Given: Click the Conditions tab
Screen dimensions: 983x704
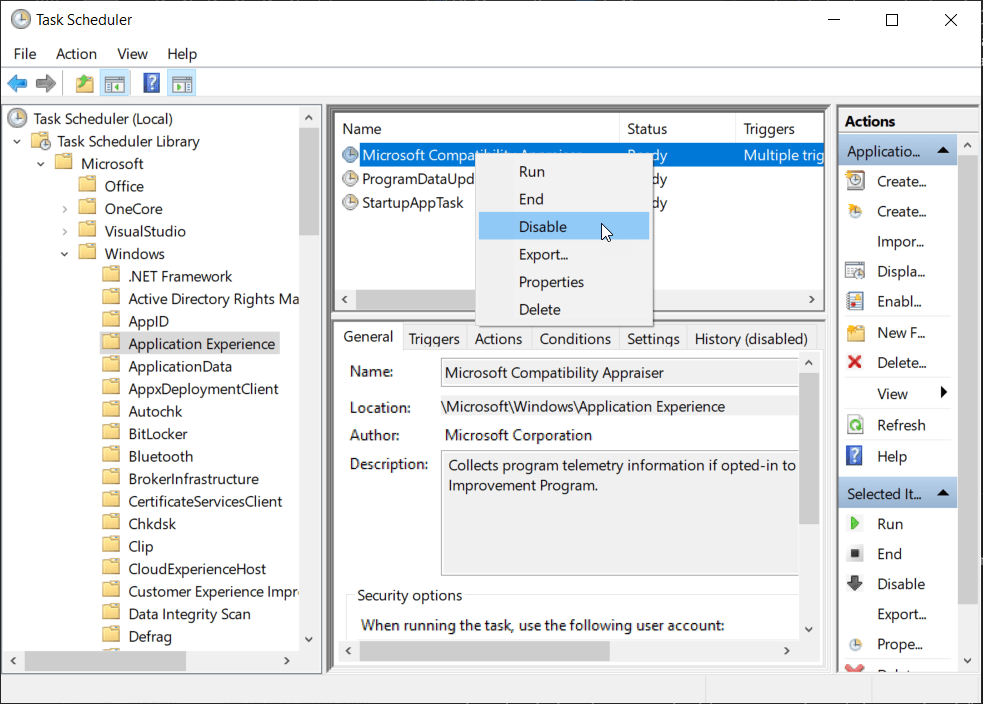Looking at the screenshot, I should [x=574, y=338].
